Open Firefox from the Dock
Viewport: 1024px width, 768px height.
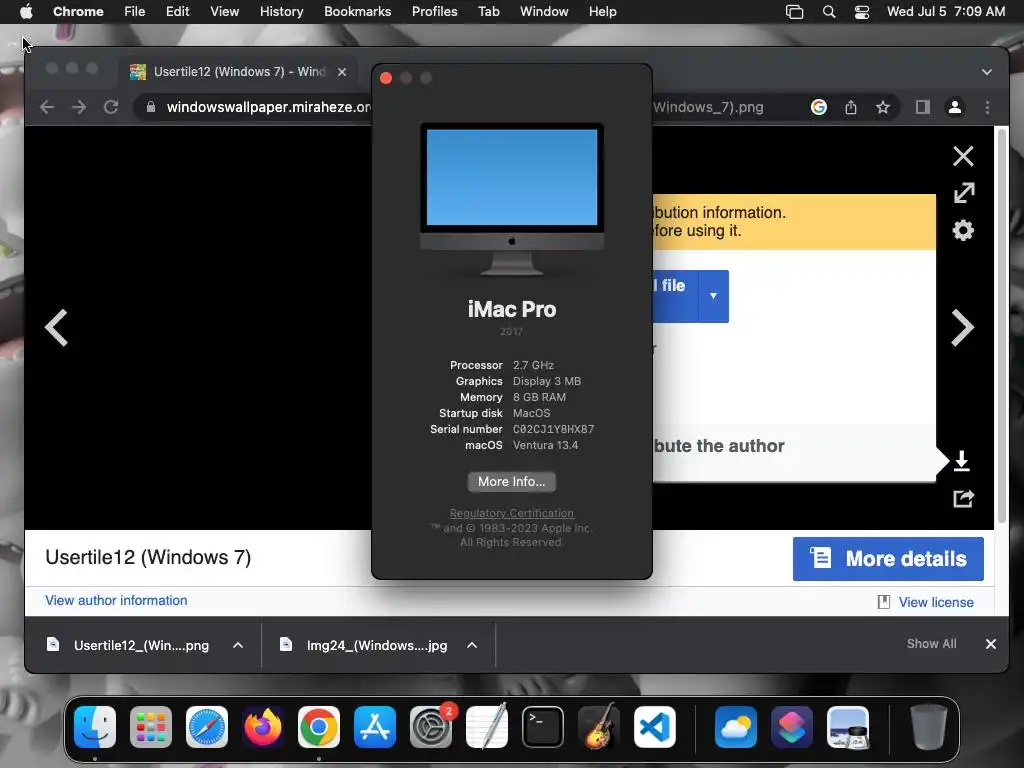point(263,727)
